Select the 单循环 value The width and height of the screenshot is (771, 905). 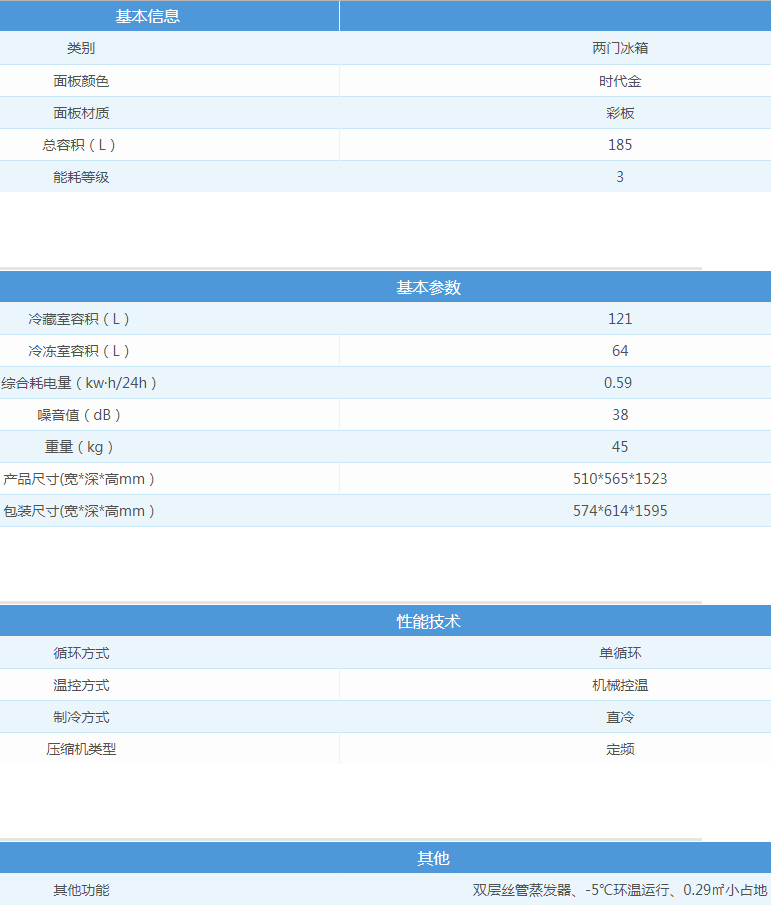[x=620, y=653]
